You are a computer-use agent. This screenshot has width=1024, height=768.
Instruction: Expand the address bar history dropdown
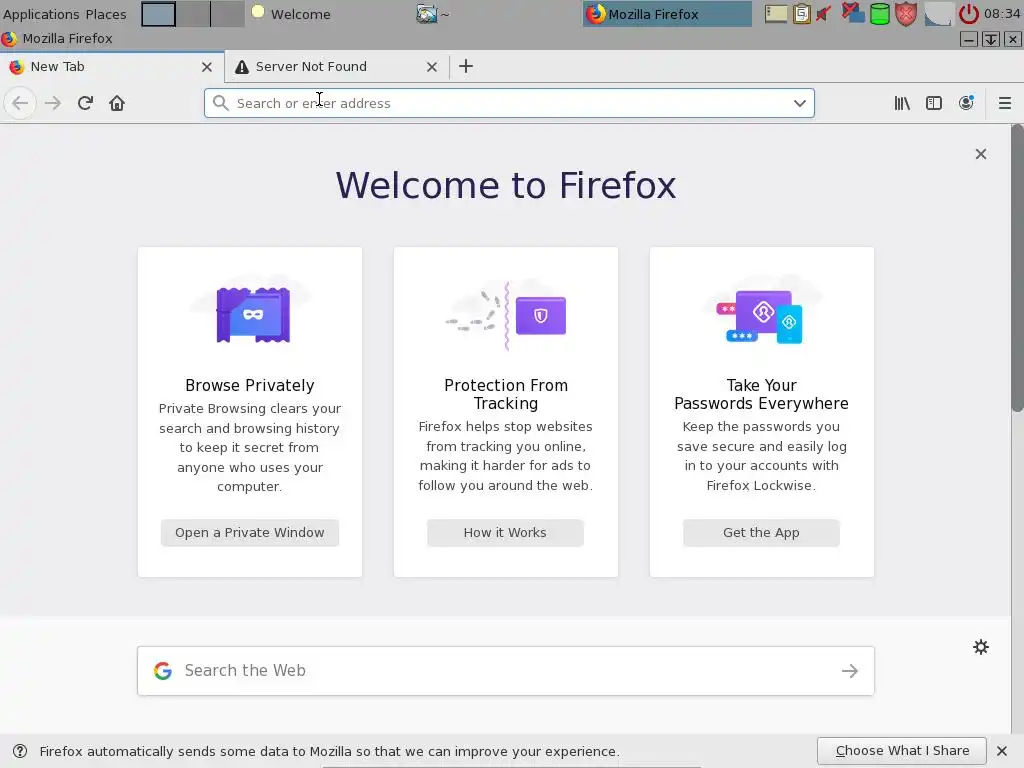(x=799, y=103)
